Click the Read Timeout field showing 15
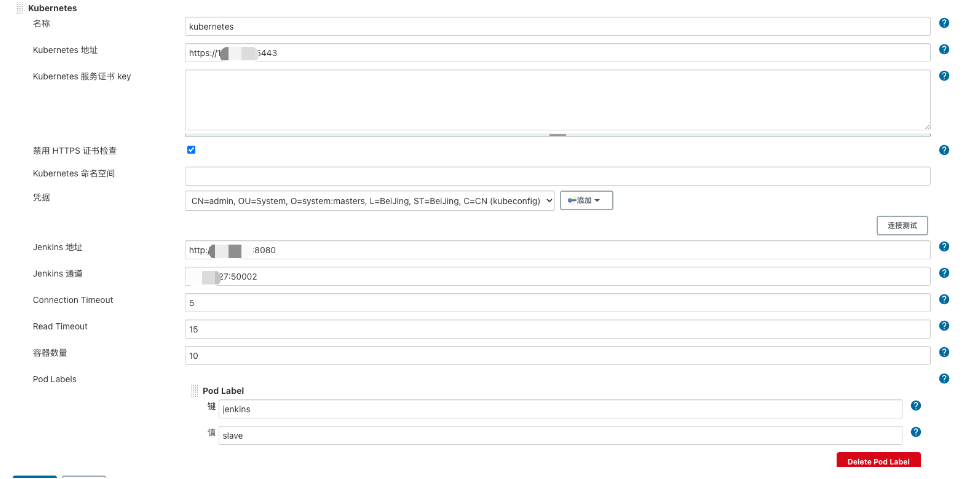This screenshot has width=977, height=479. tap(558, 330)
